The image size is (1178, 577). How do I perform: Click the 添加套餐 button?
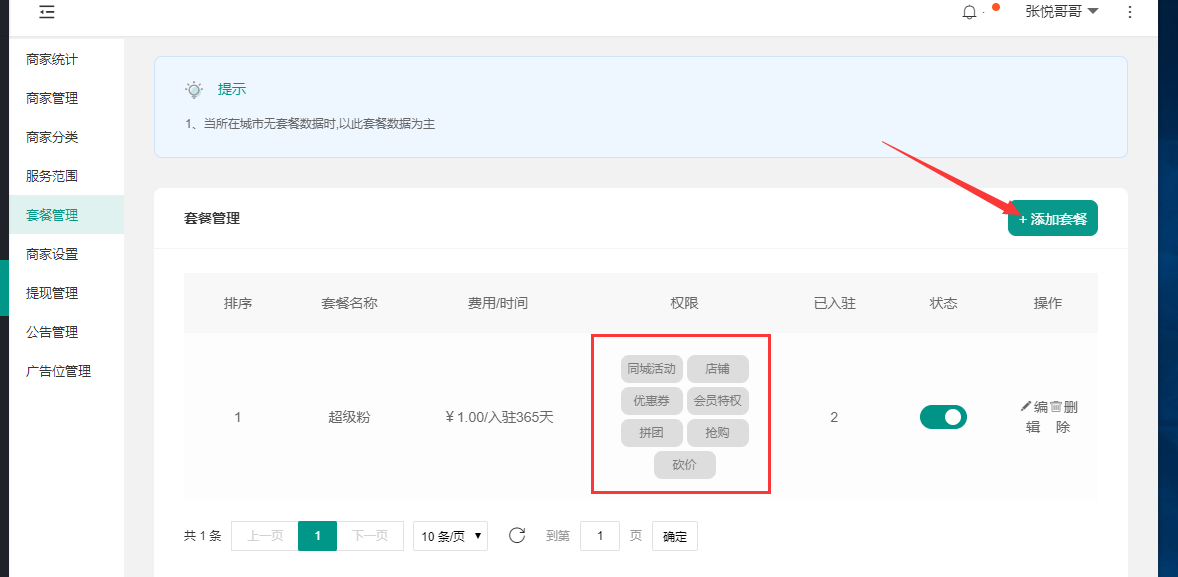1053,219
